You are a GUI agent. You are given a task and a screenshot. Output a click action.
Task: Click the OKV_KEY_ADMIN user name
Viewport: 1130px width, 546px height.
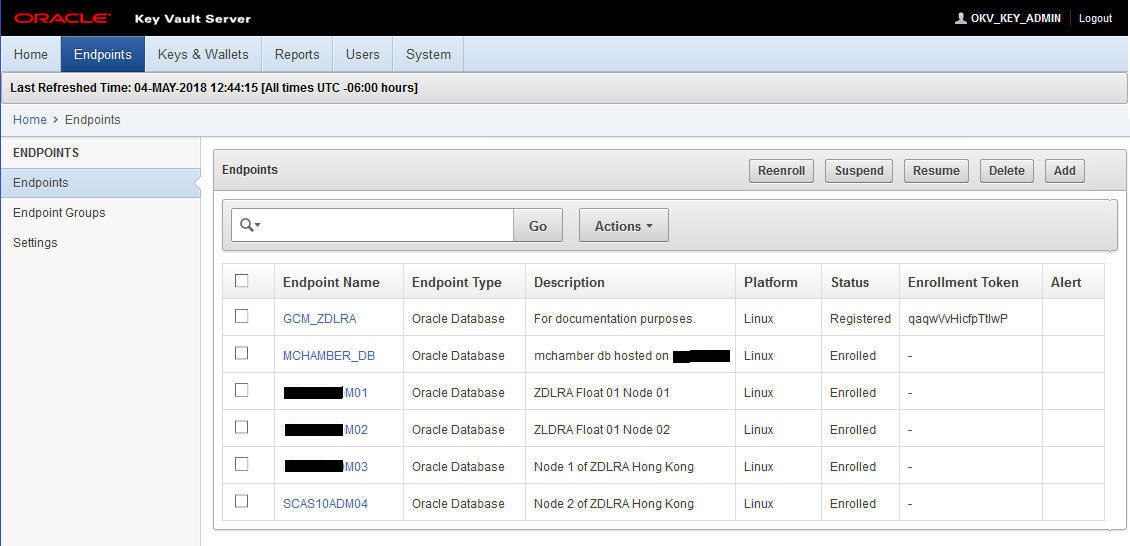point(1015,18)
